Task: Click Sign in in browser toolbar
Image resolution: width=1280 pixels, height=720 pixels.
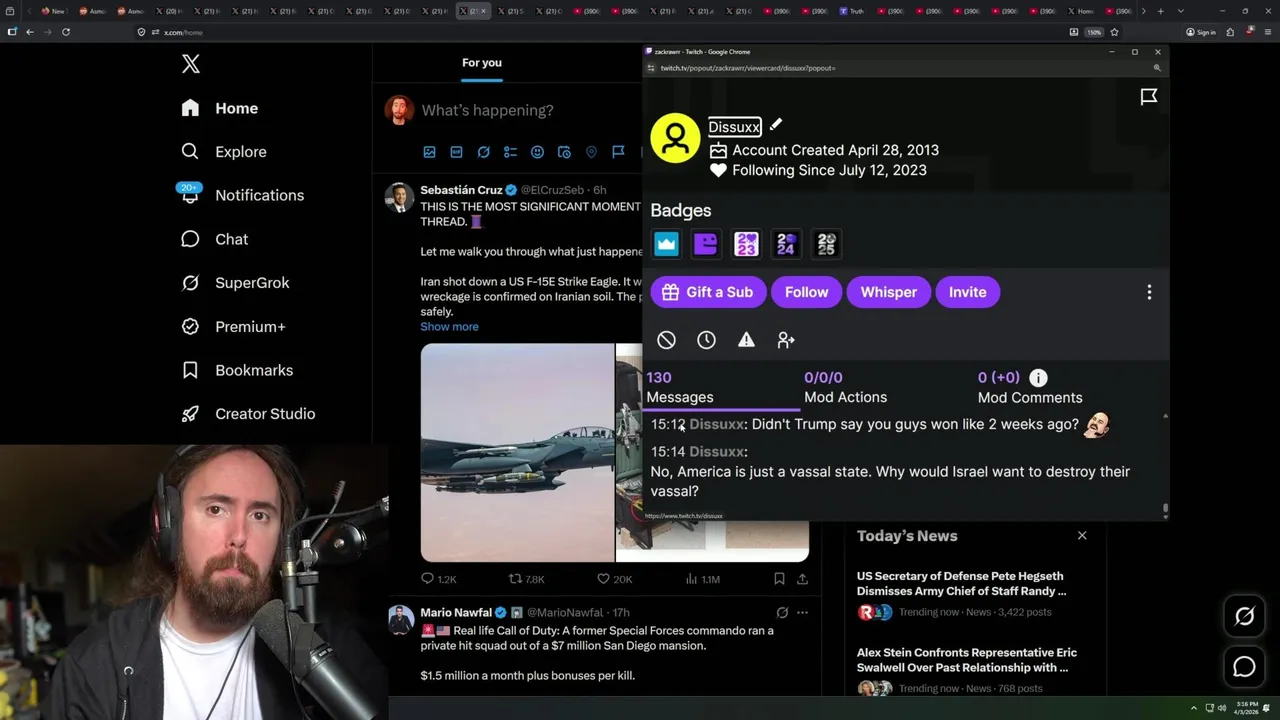Action: tap(1201, 32)
